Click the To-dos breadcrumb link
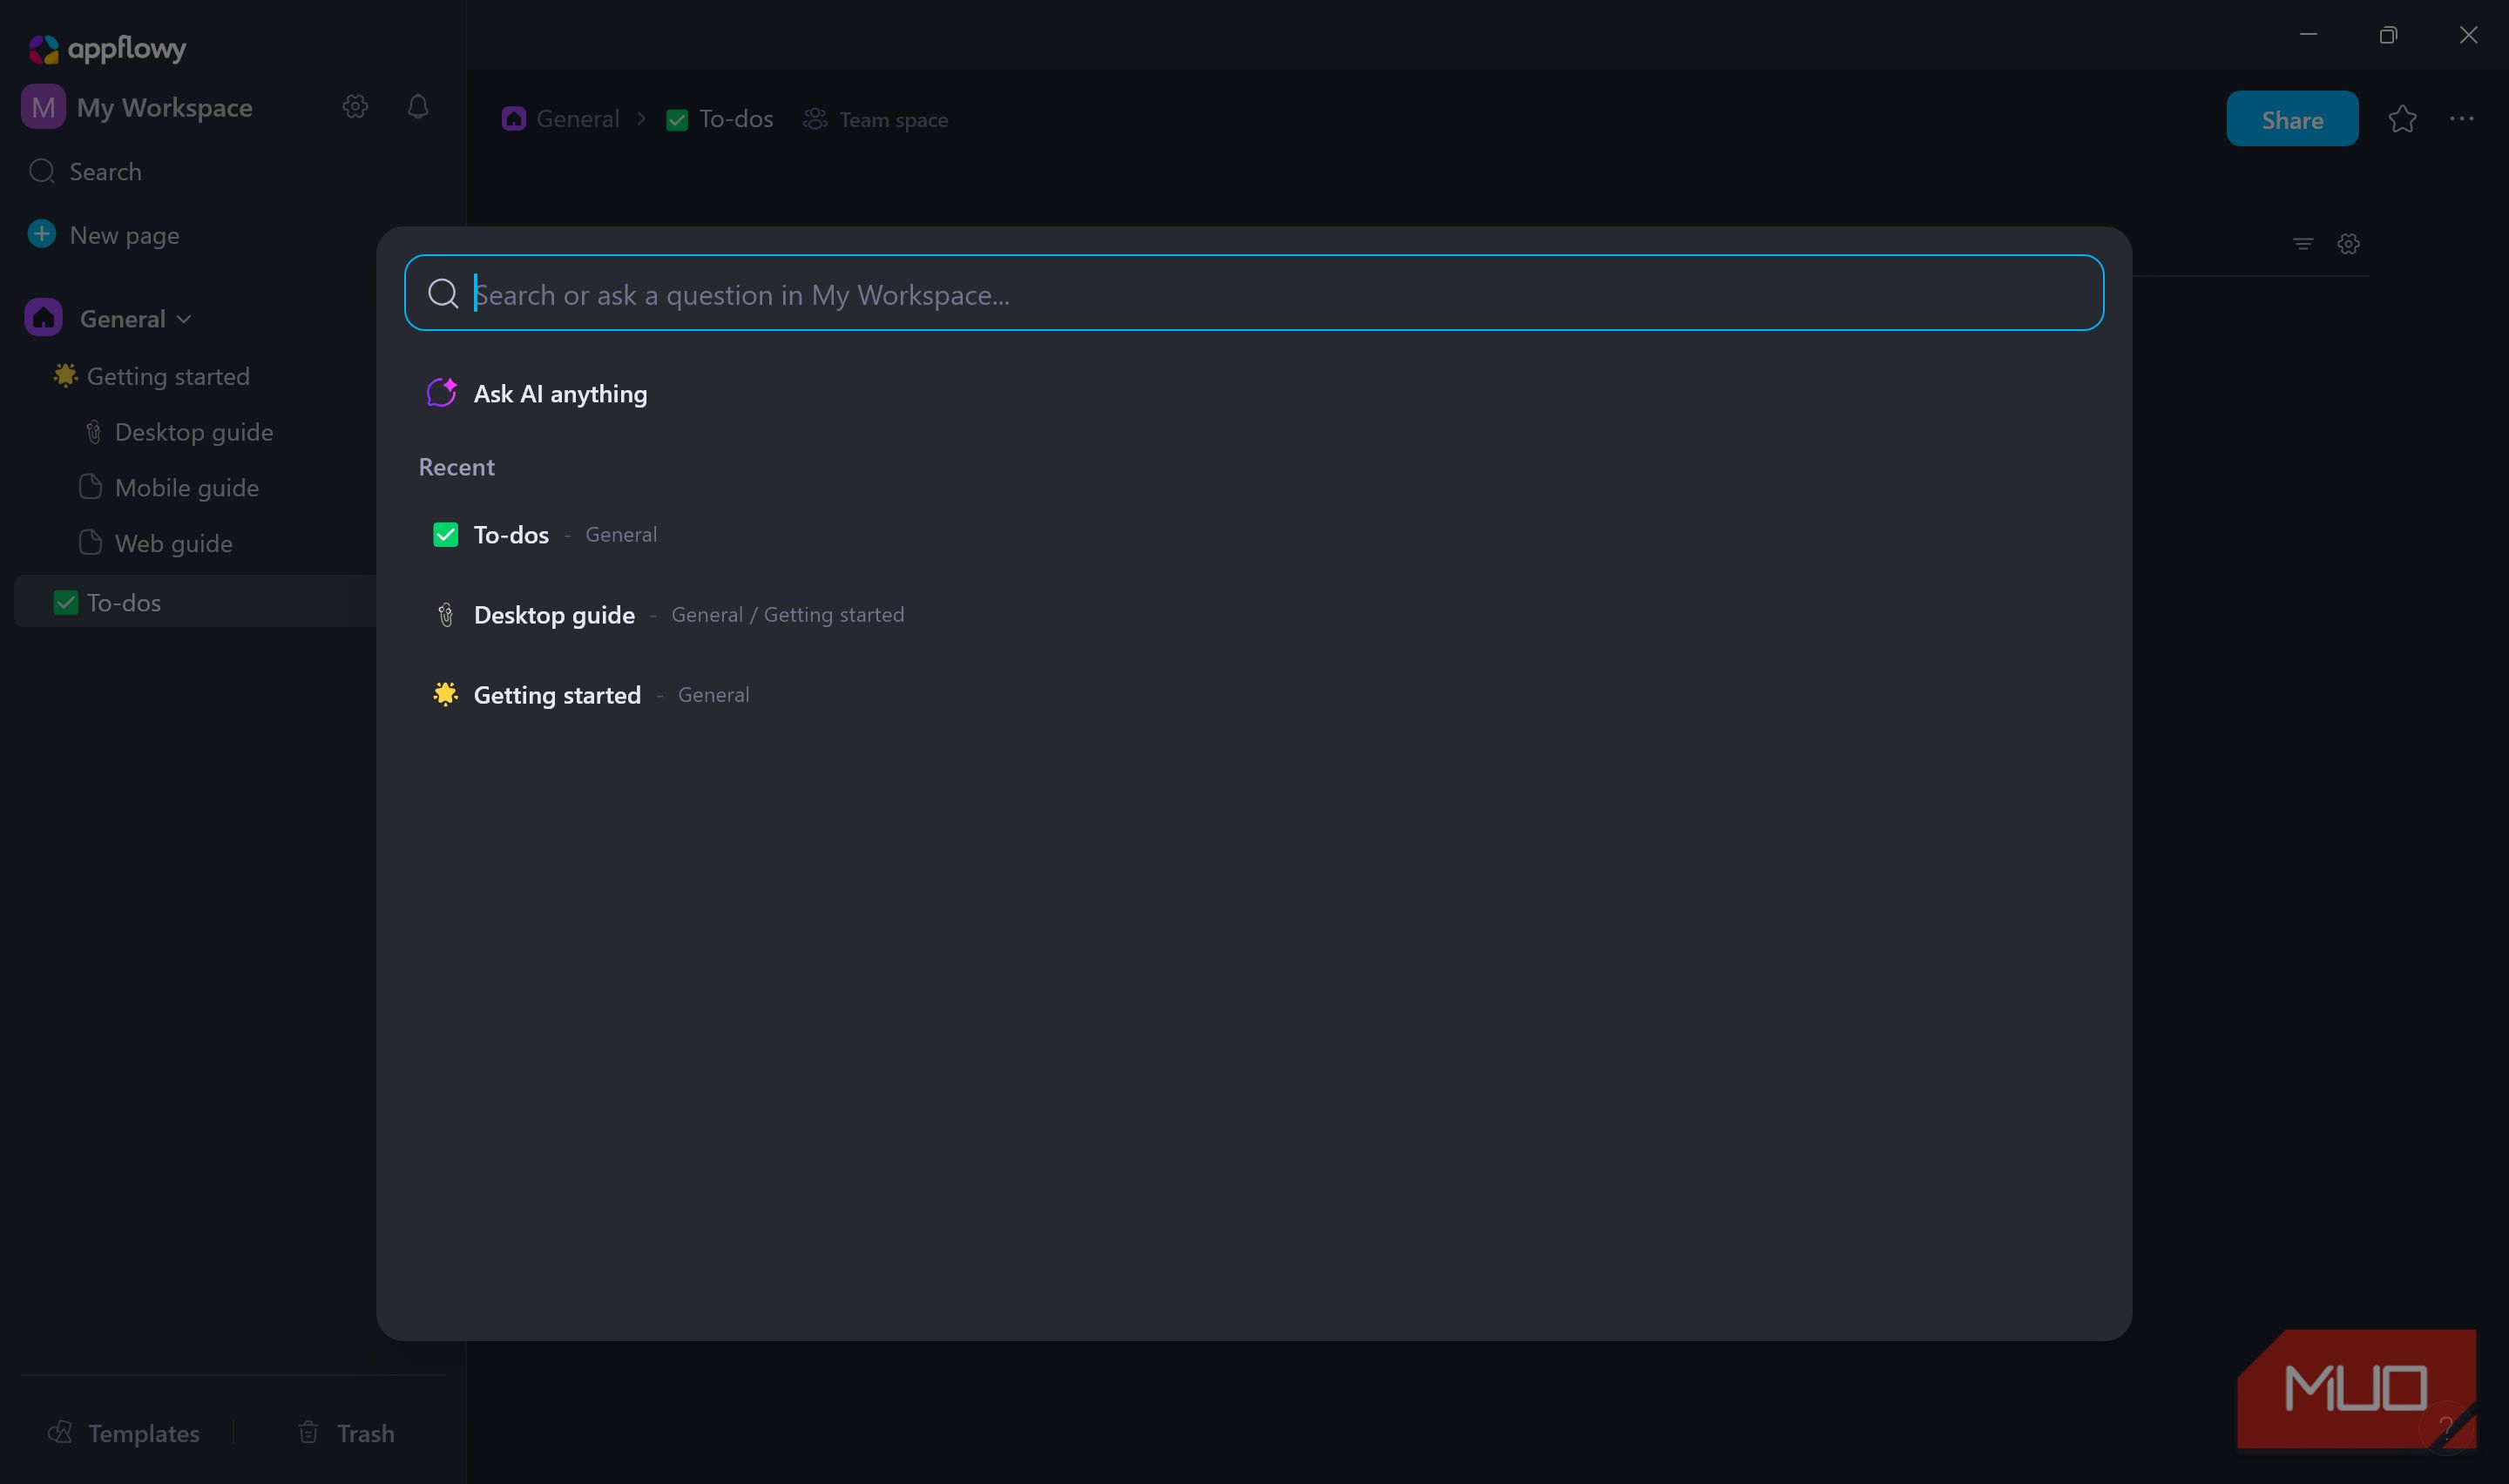 736,119
